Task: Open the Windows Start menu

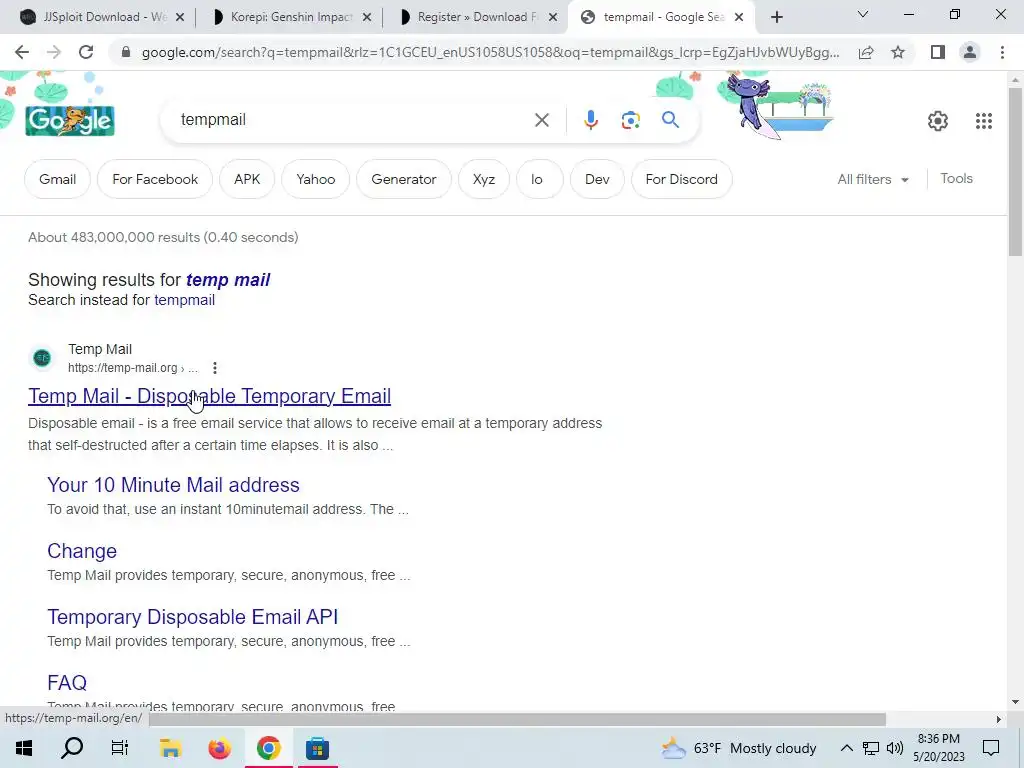Action: point(24,748)
